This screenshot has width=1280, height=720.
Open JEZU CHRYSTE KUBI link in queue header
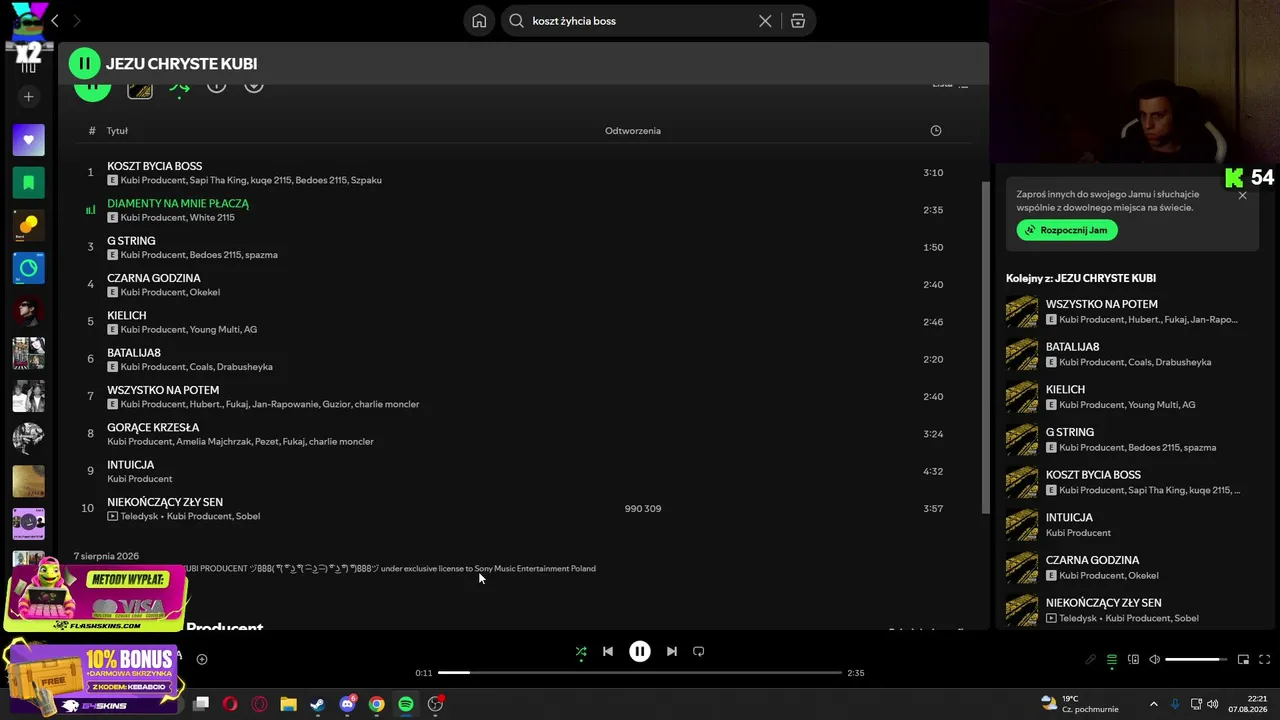[x=1105, y=278]
